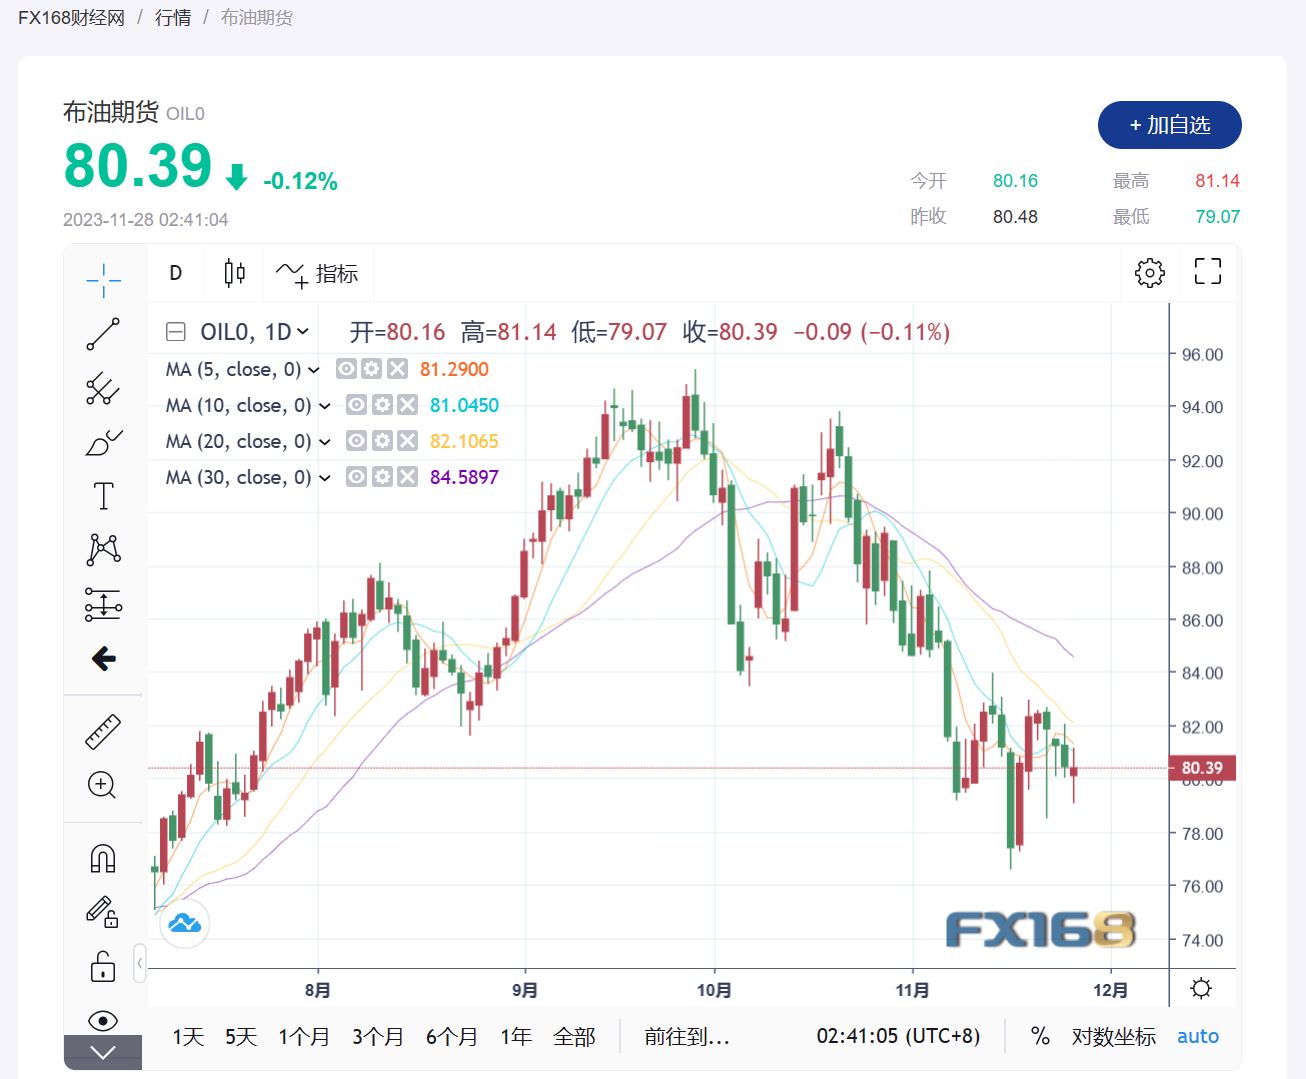Enter fullscreen chart mode
1306x1079 pixels.
coord(1208,272)
